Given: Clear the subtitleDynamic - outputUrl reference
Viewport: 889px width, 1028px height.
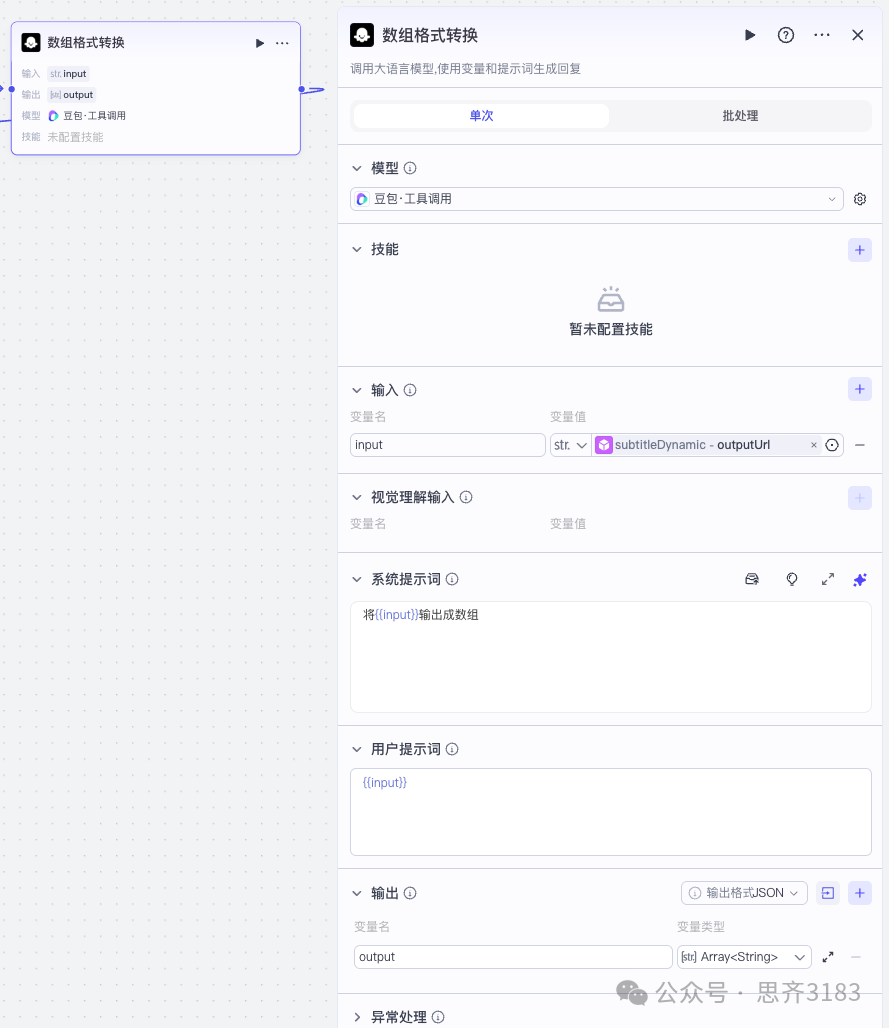Looking at the screenshot, I should [814, 445].
